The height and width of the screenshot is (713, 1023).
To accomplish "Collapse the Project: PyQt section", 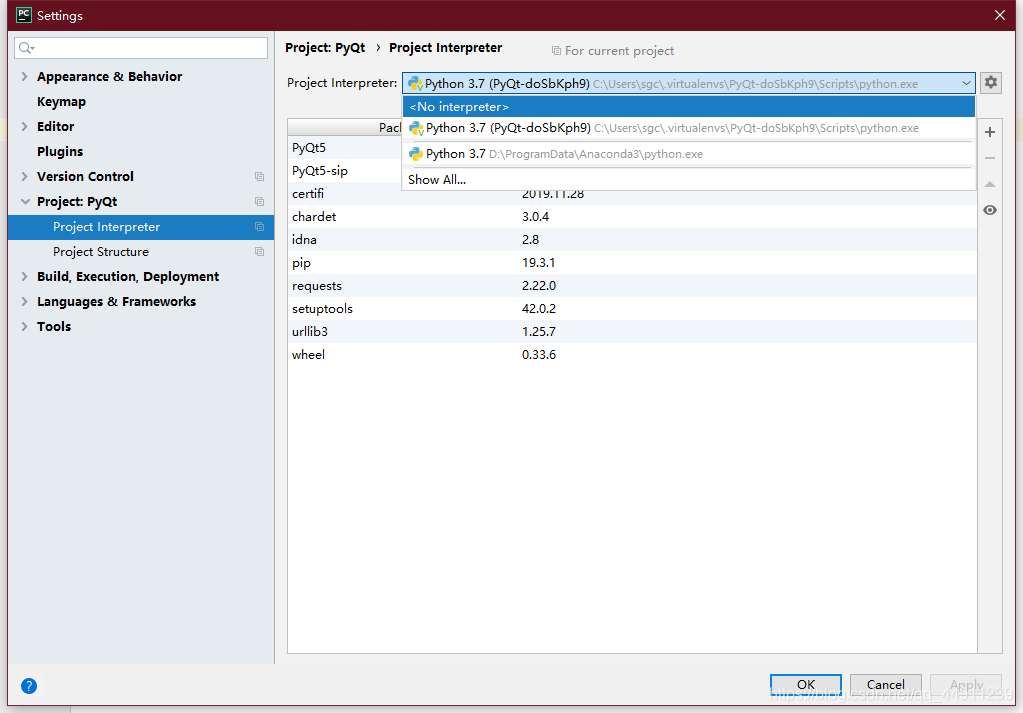I will 25,202.
